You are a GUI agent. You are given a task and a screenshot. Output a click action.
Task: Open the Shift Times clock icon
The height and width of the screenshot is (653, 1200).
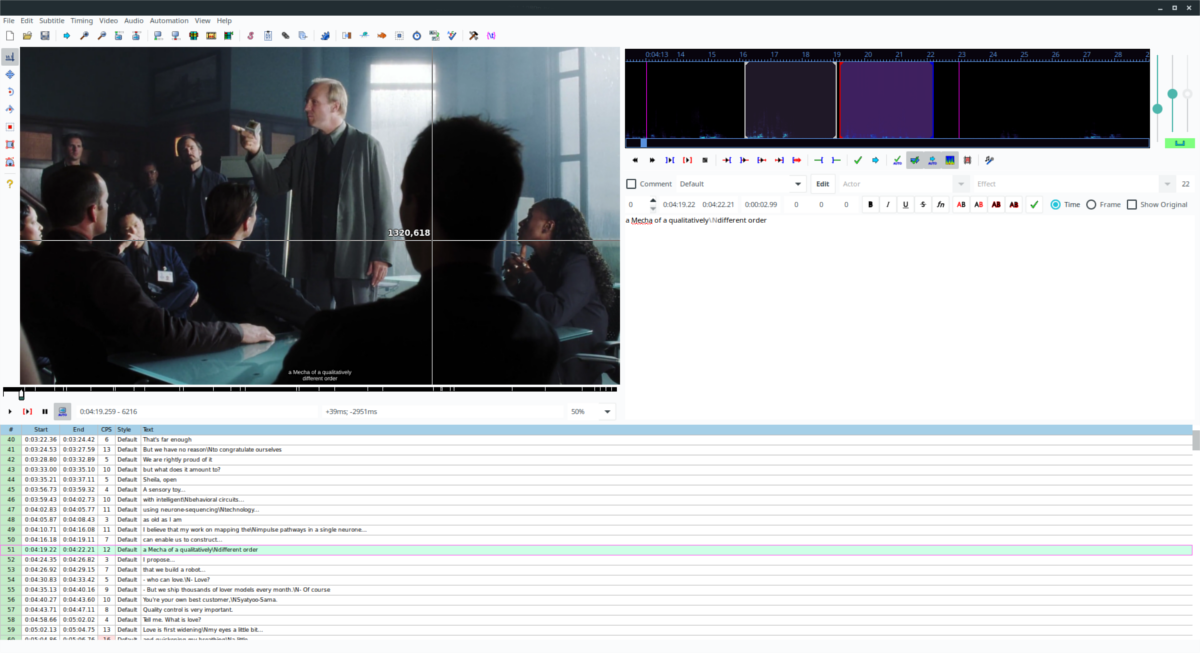pos(416,36)
